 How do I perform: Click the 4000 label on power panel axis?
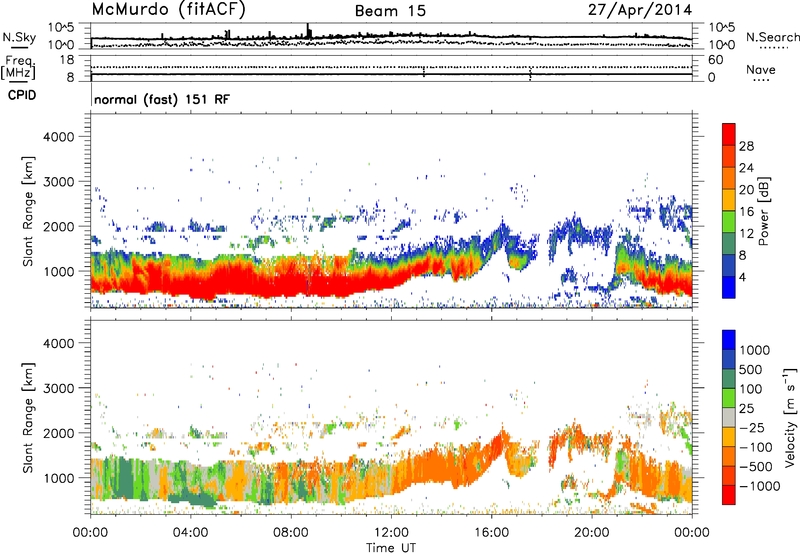[58, 137]
